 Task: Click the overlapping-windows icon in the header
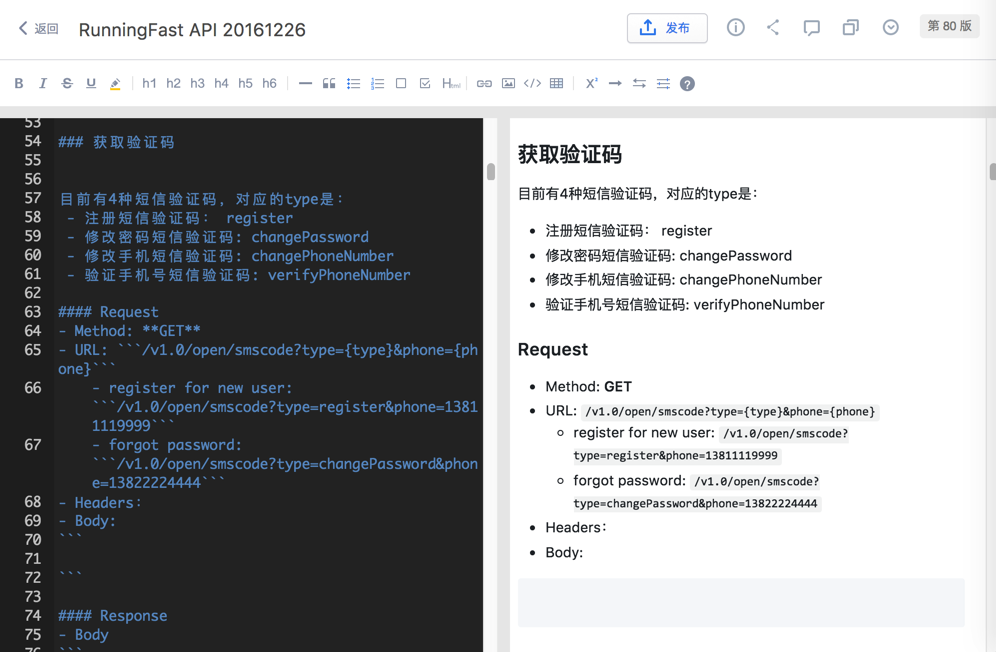pyautogui.click(x=851, y=27)
